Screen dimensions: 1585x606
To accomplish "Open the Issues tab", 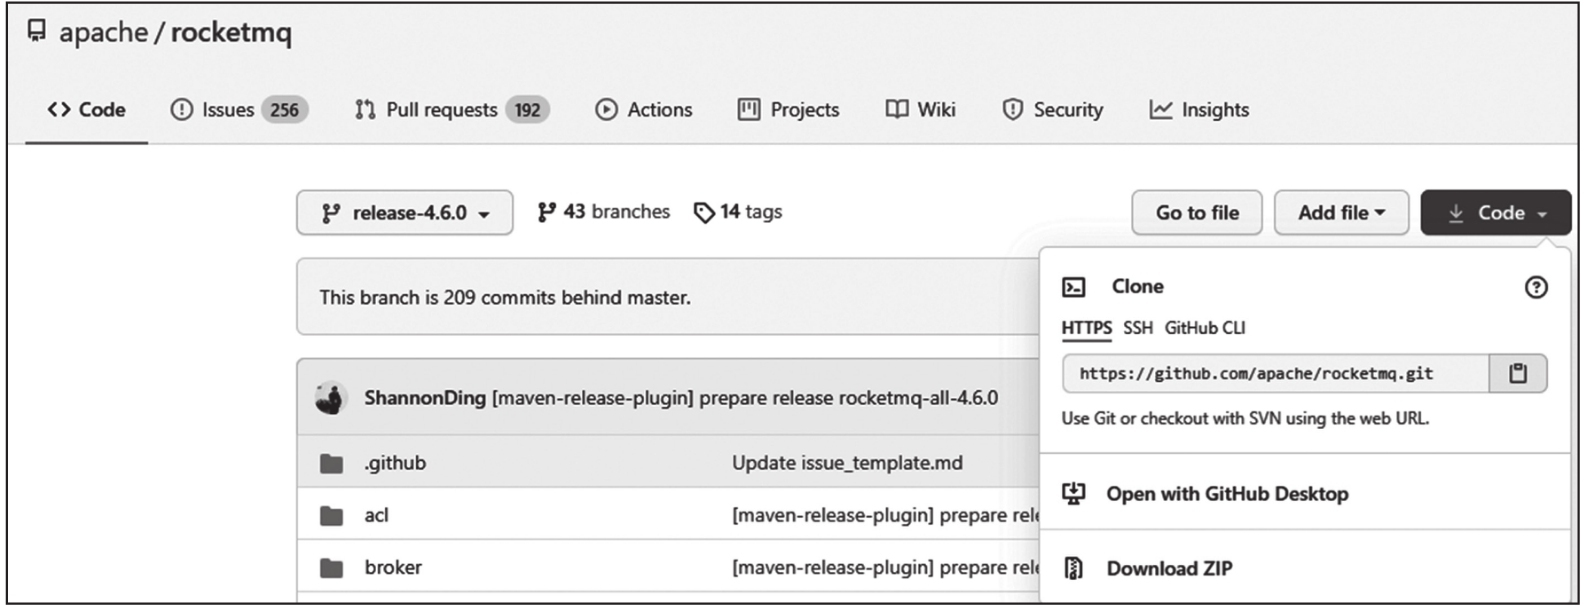I will [239, 110].
